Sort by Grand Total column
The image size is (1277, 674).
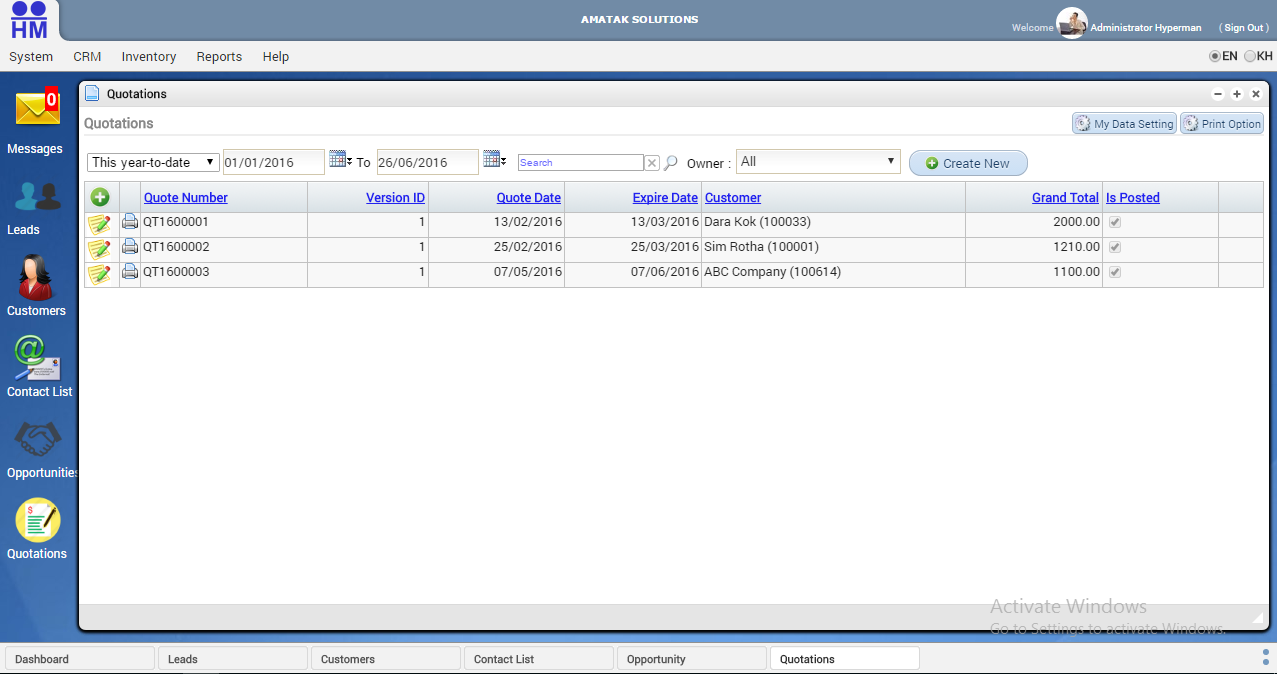[1066, 198]
